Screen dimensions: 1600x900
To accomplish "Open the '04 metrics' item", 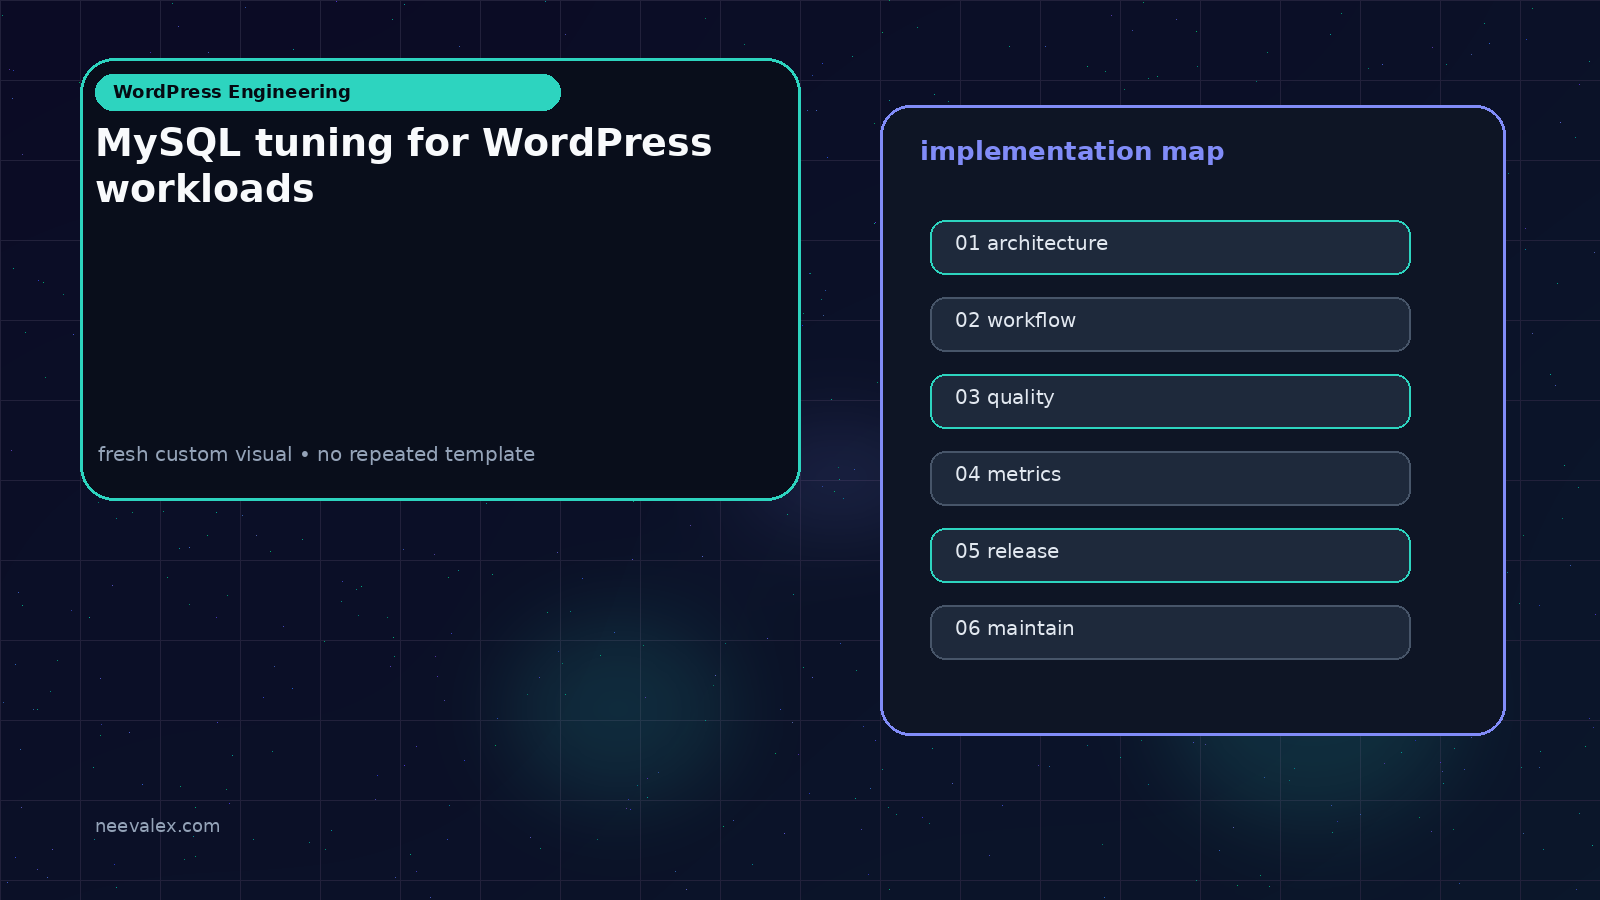I will tap(1170, 478).
